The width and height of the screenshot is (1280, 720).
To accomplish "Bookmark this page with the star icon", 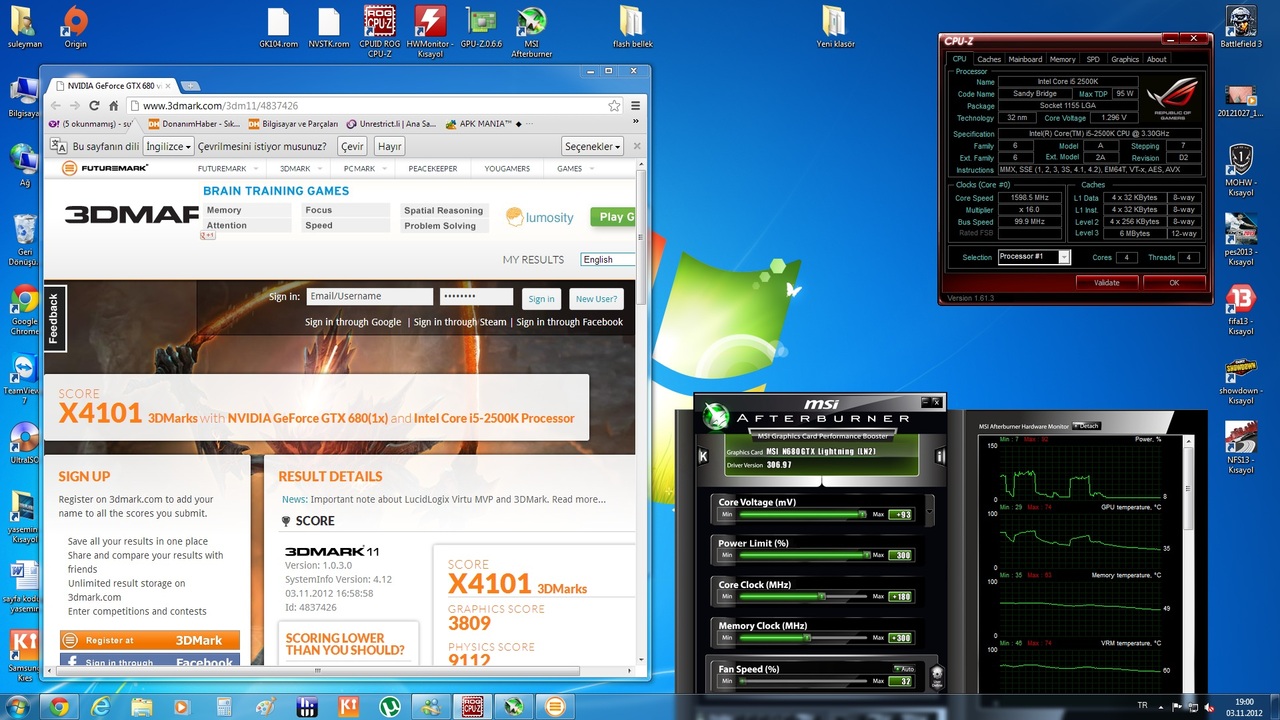I will click(x=614, y=105).
